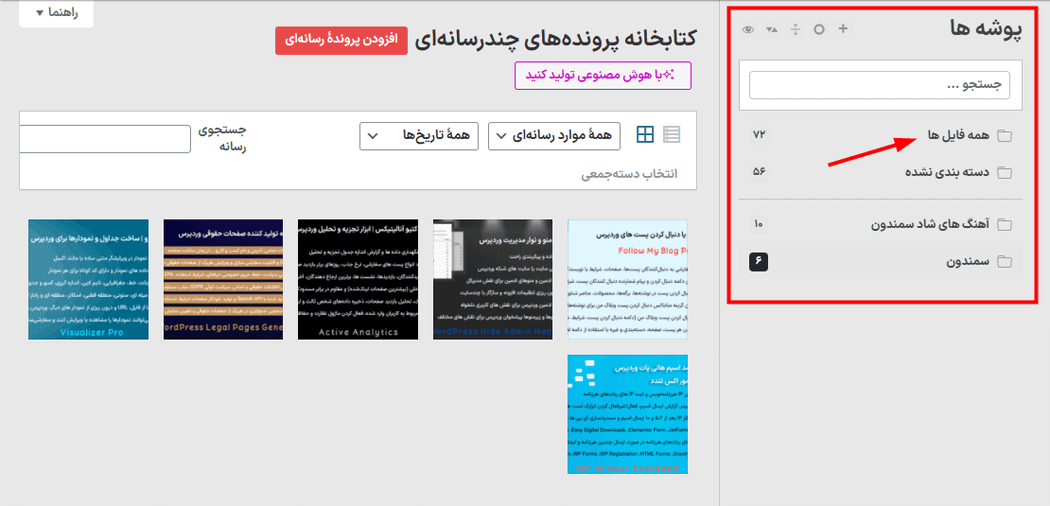
Task: Open the WP Armour Extended thumbnail
Action: tap(627, 414)
